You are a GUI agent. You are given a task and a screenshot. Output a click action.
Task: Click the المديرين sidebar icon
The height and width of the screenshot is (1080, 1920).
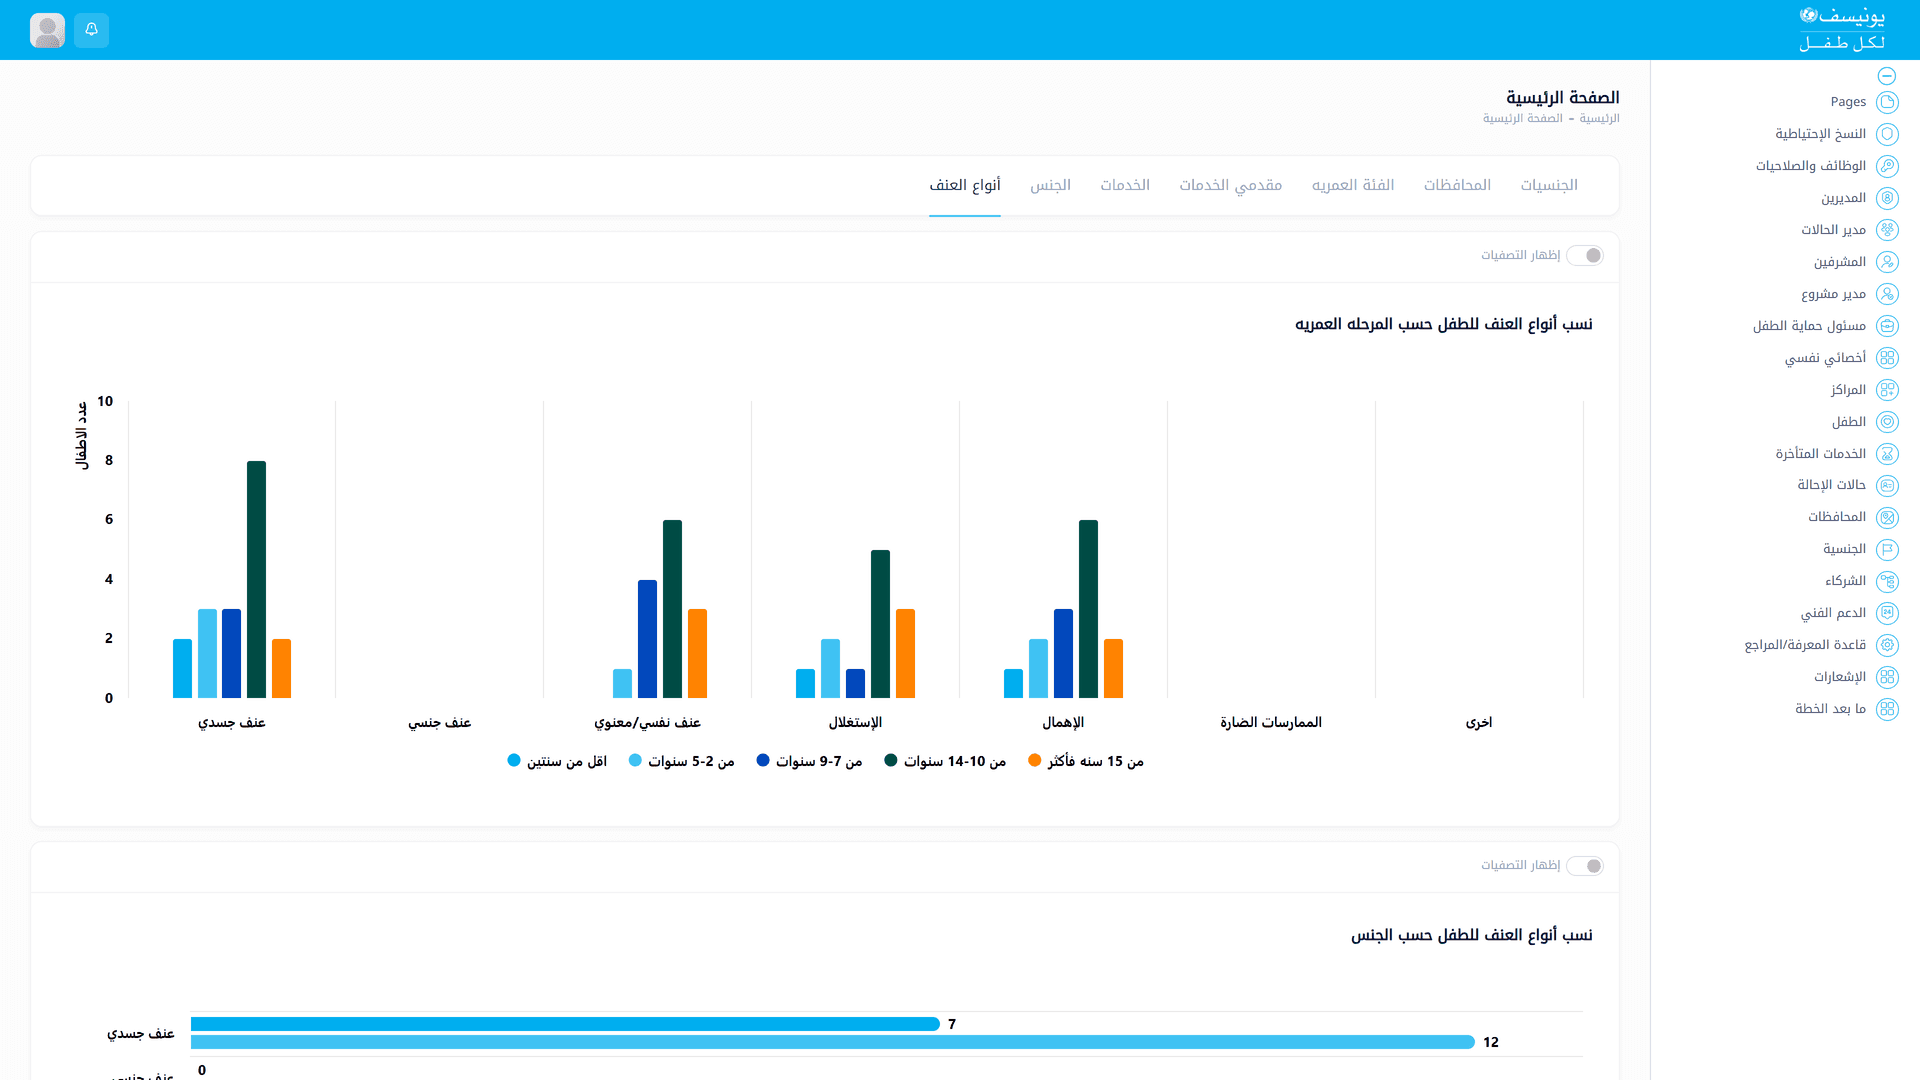tap(1887, 198)
